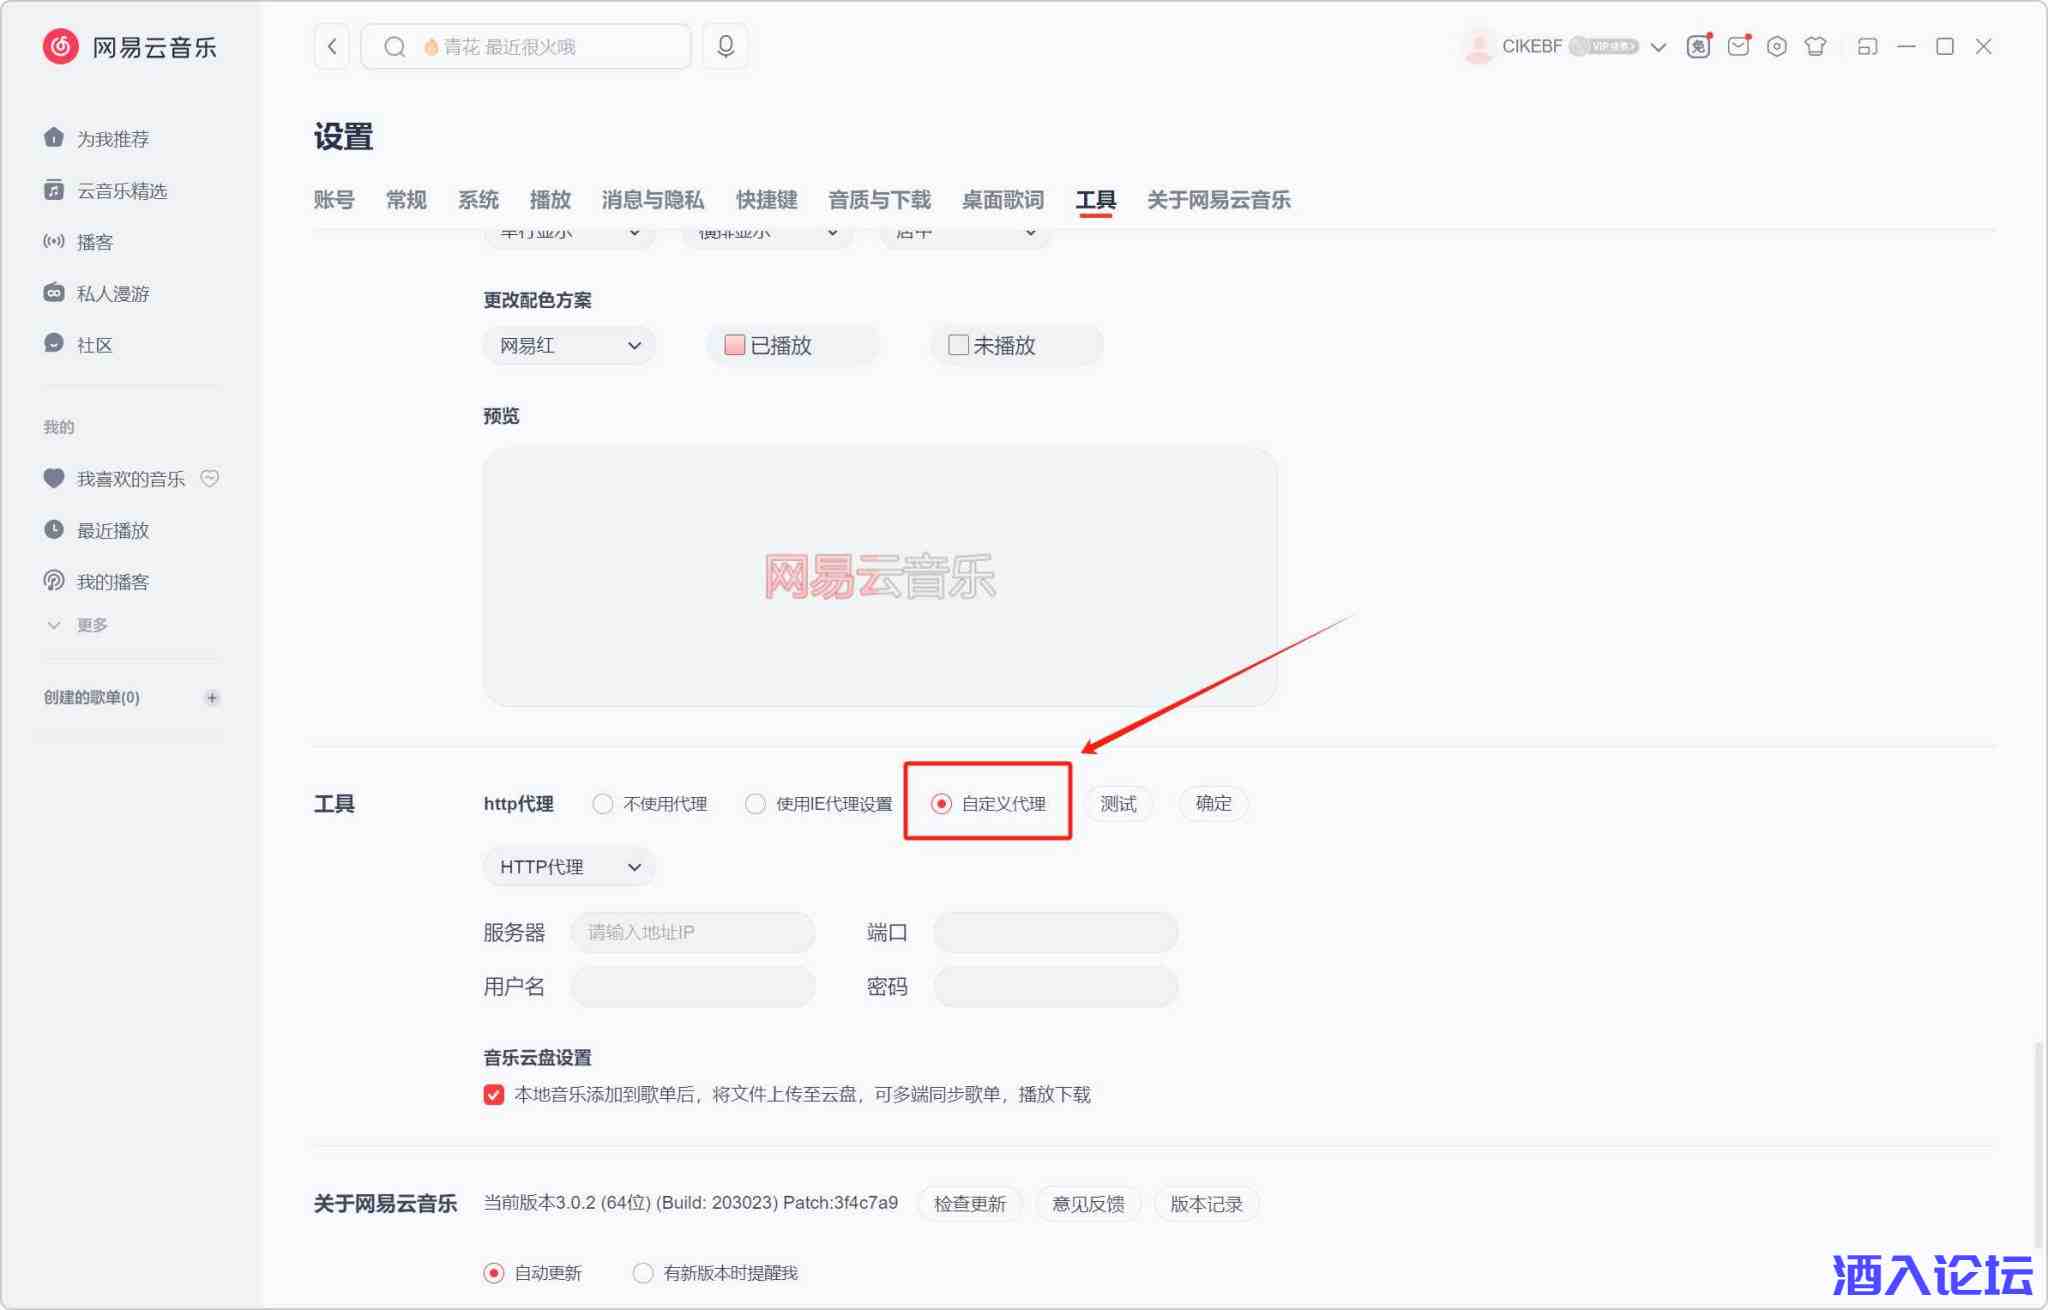The width and height of the screenshot is (2048, 1310).
Task: Select the 不使用代理 radio option
Action: (x=602, y=804)
